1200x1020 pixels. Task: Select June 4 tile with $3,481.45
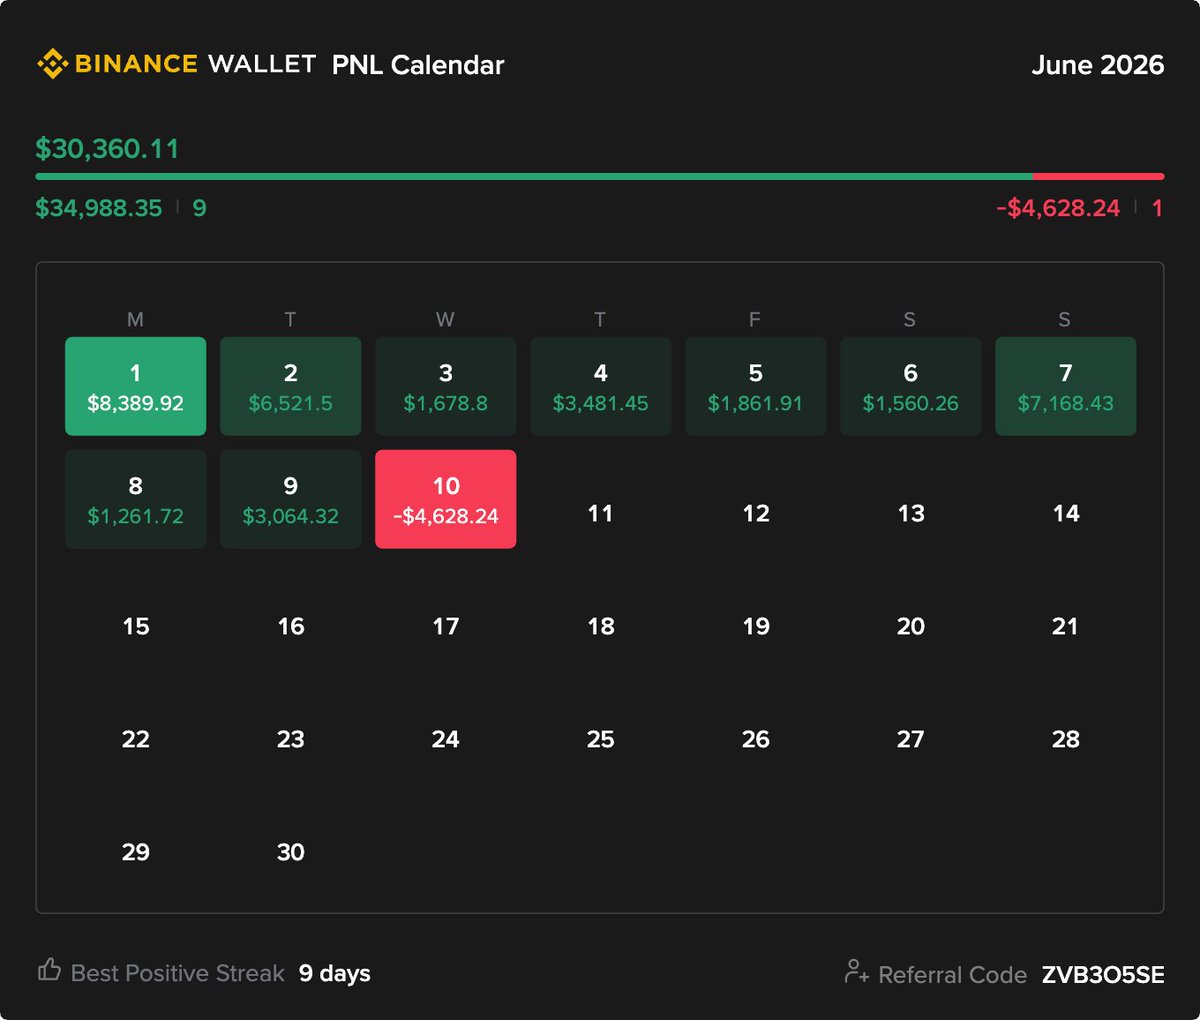tap(601, 386)
